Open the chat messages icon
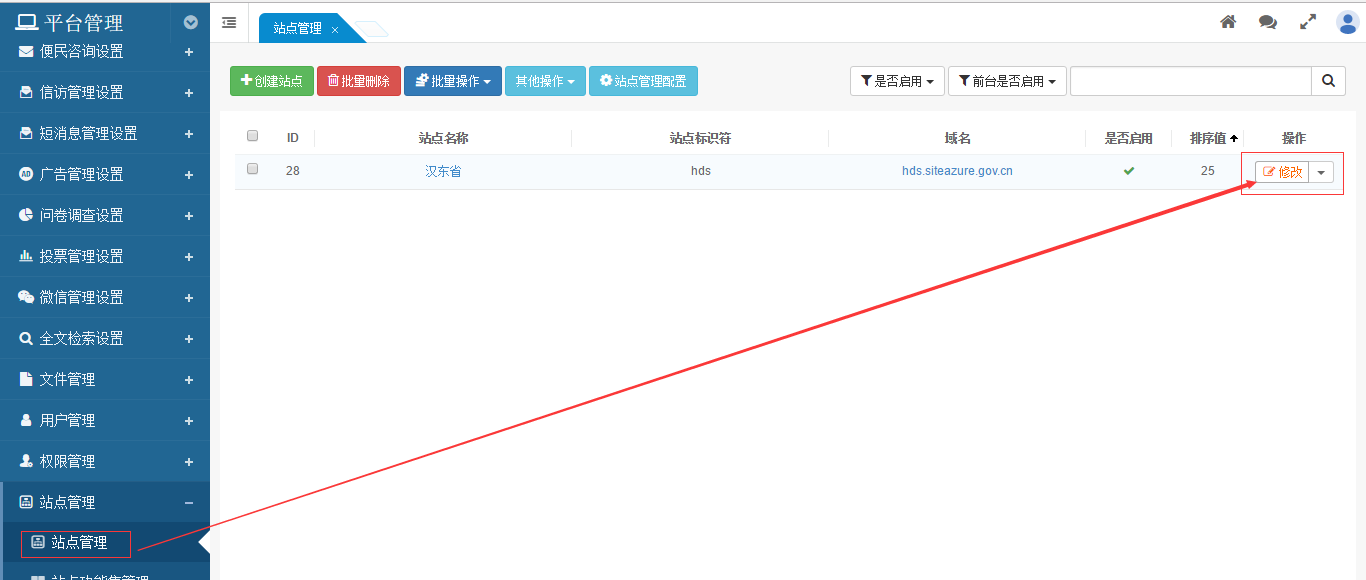 (1268, 22)
